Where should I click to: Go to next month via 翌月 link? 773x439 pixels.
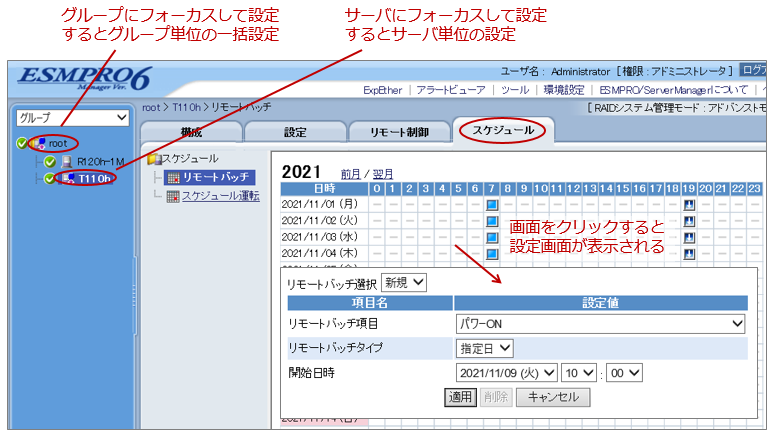383,174
